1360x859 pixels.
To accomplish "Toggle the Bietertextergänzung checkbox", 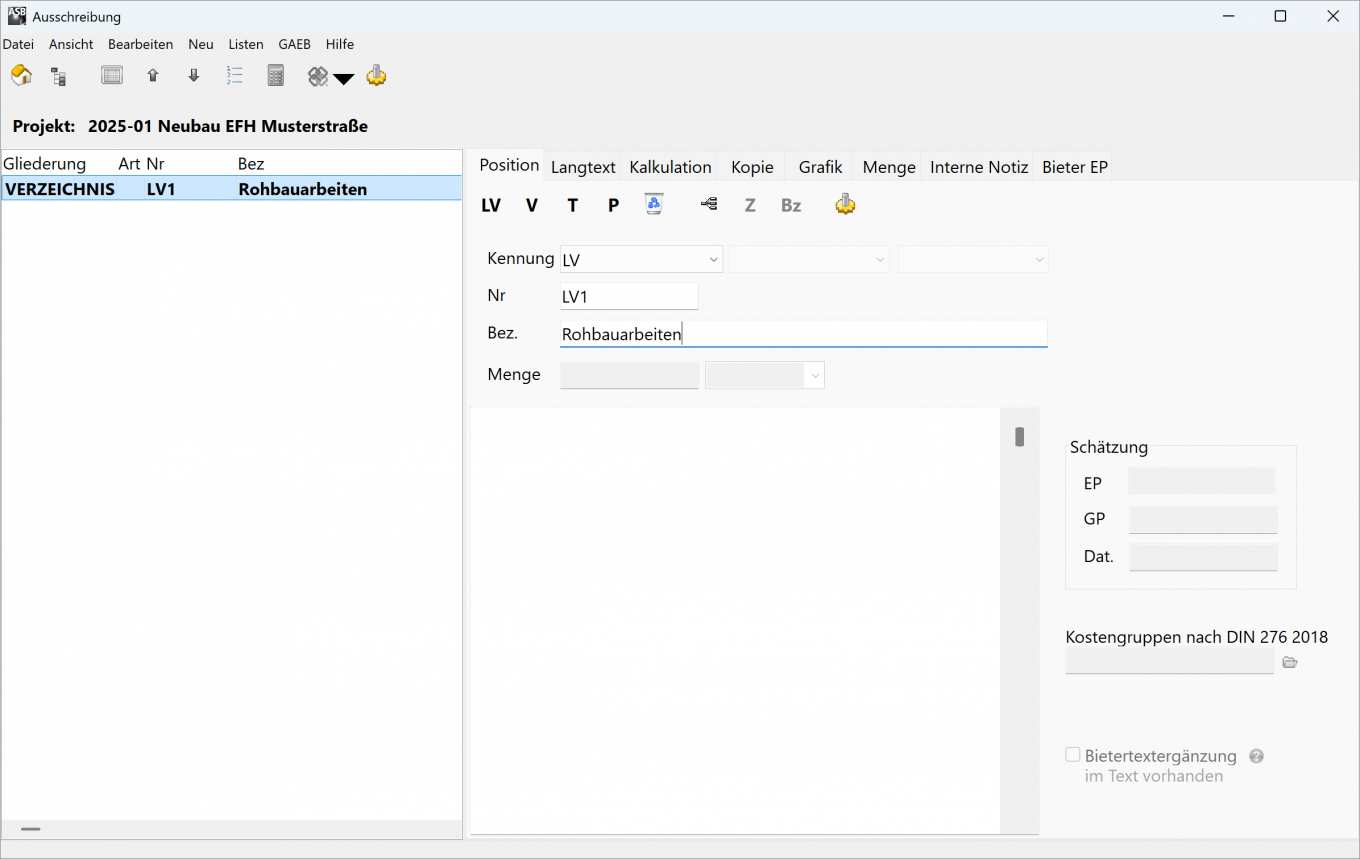I will coord(1073,755).
